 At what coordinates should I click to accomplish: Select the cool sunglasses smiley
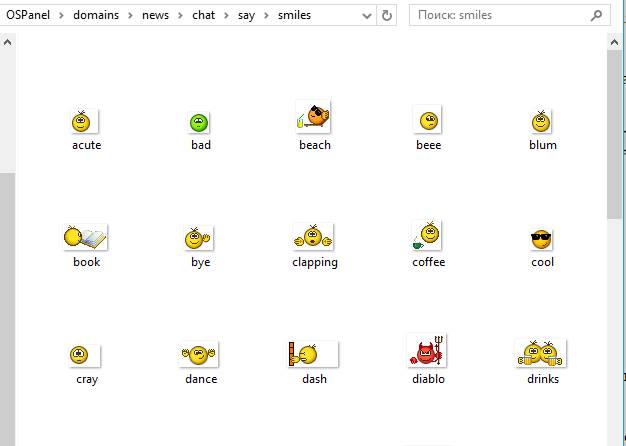[542, 239]
